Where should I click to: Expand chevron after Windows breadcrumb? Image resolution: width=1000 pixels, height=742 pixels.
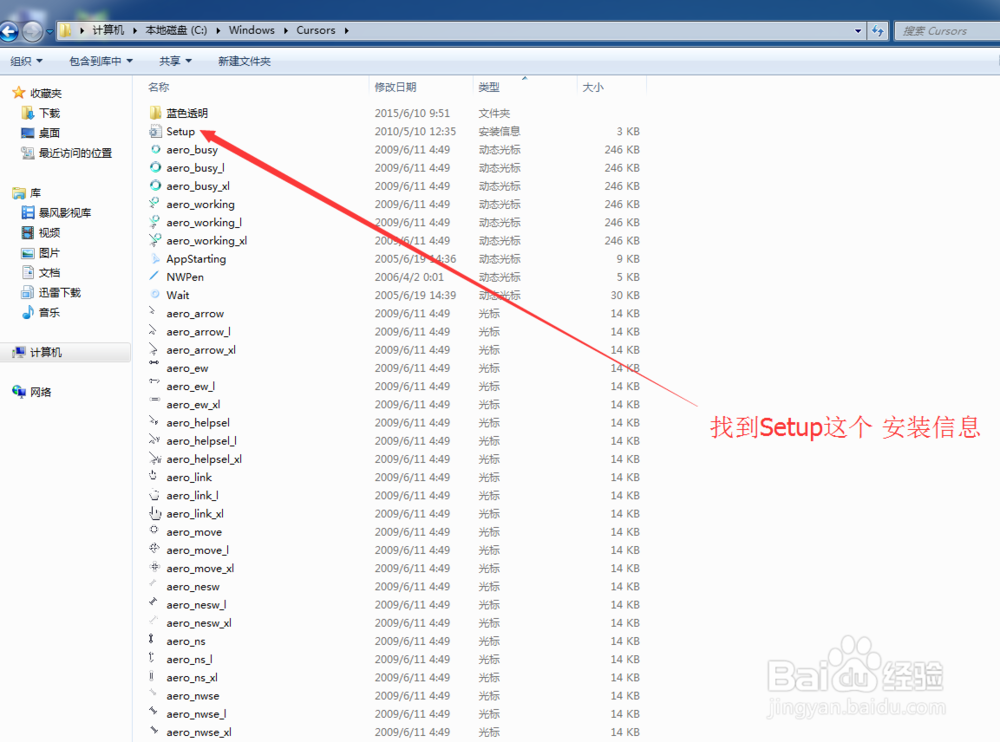[x=286, y=30]
